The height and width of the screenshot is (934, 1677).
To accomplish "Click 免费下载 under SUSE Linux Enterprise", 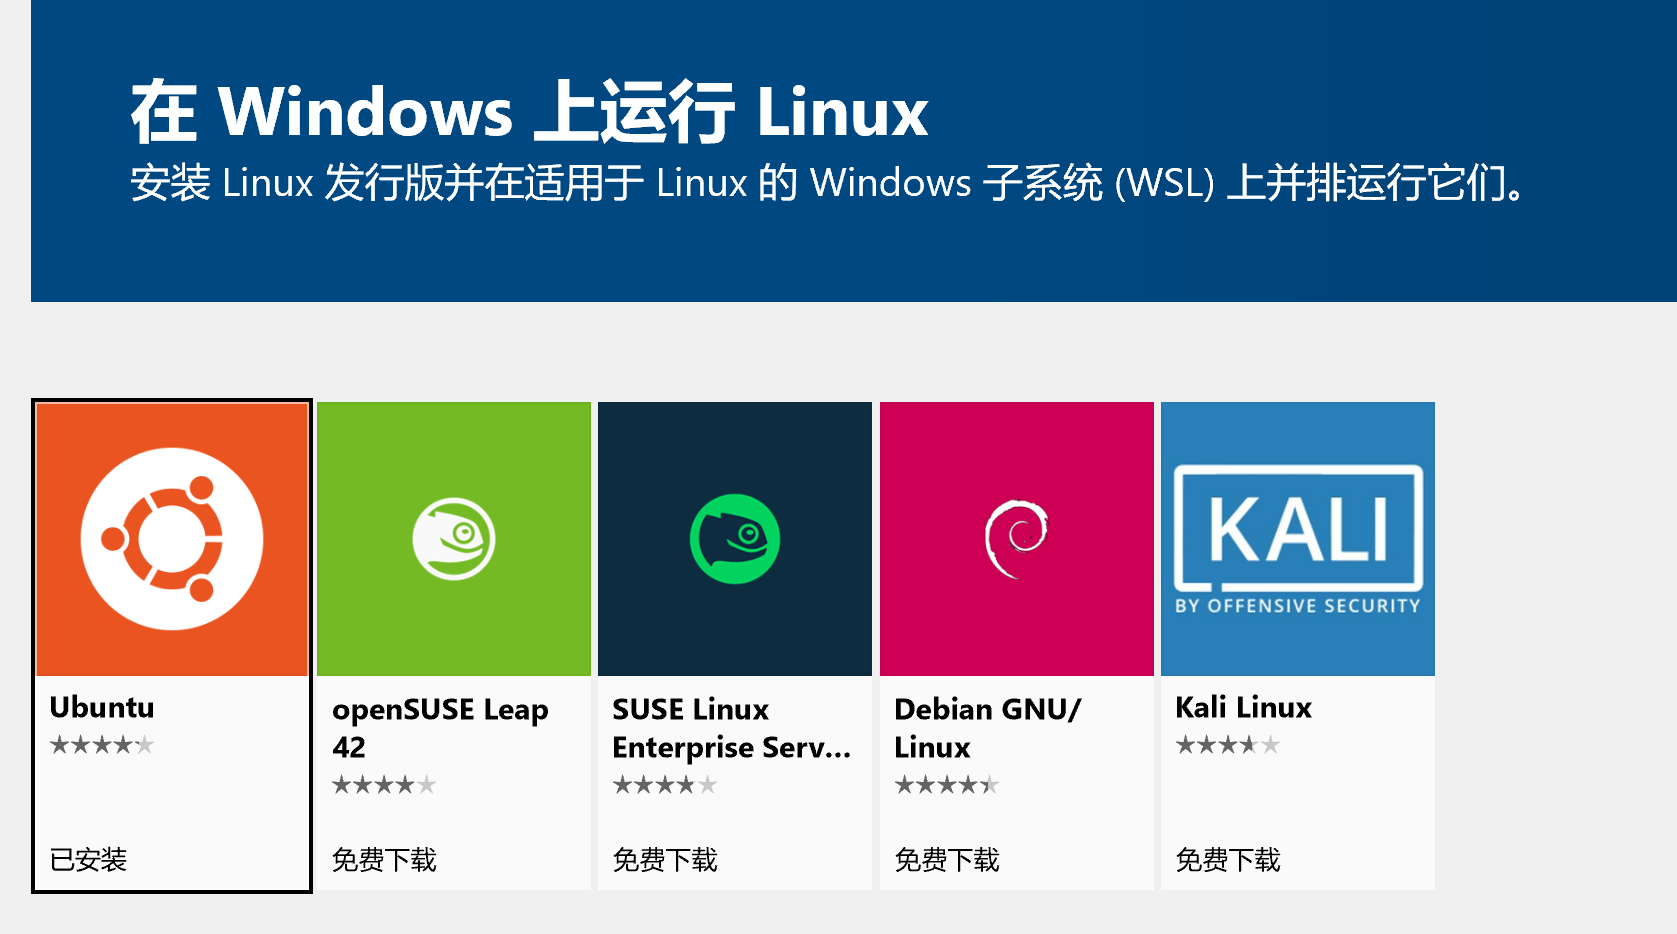I will pyautogui.click(x=665, y=859).
